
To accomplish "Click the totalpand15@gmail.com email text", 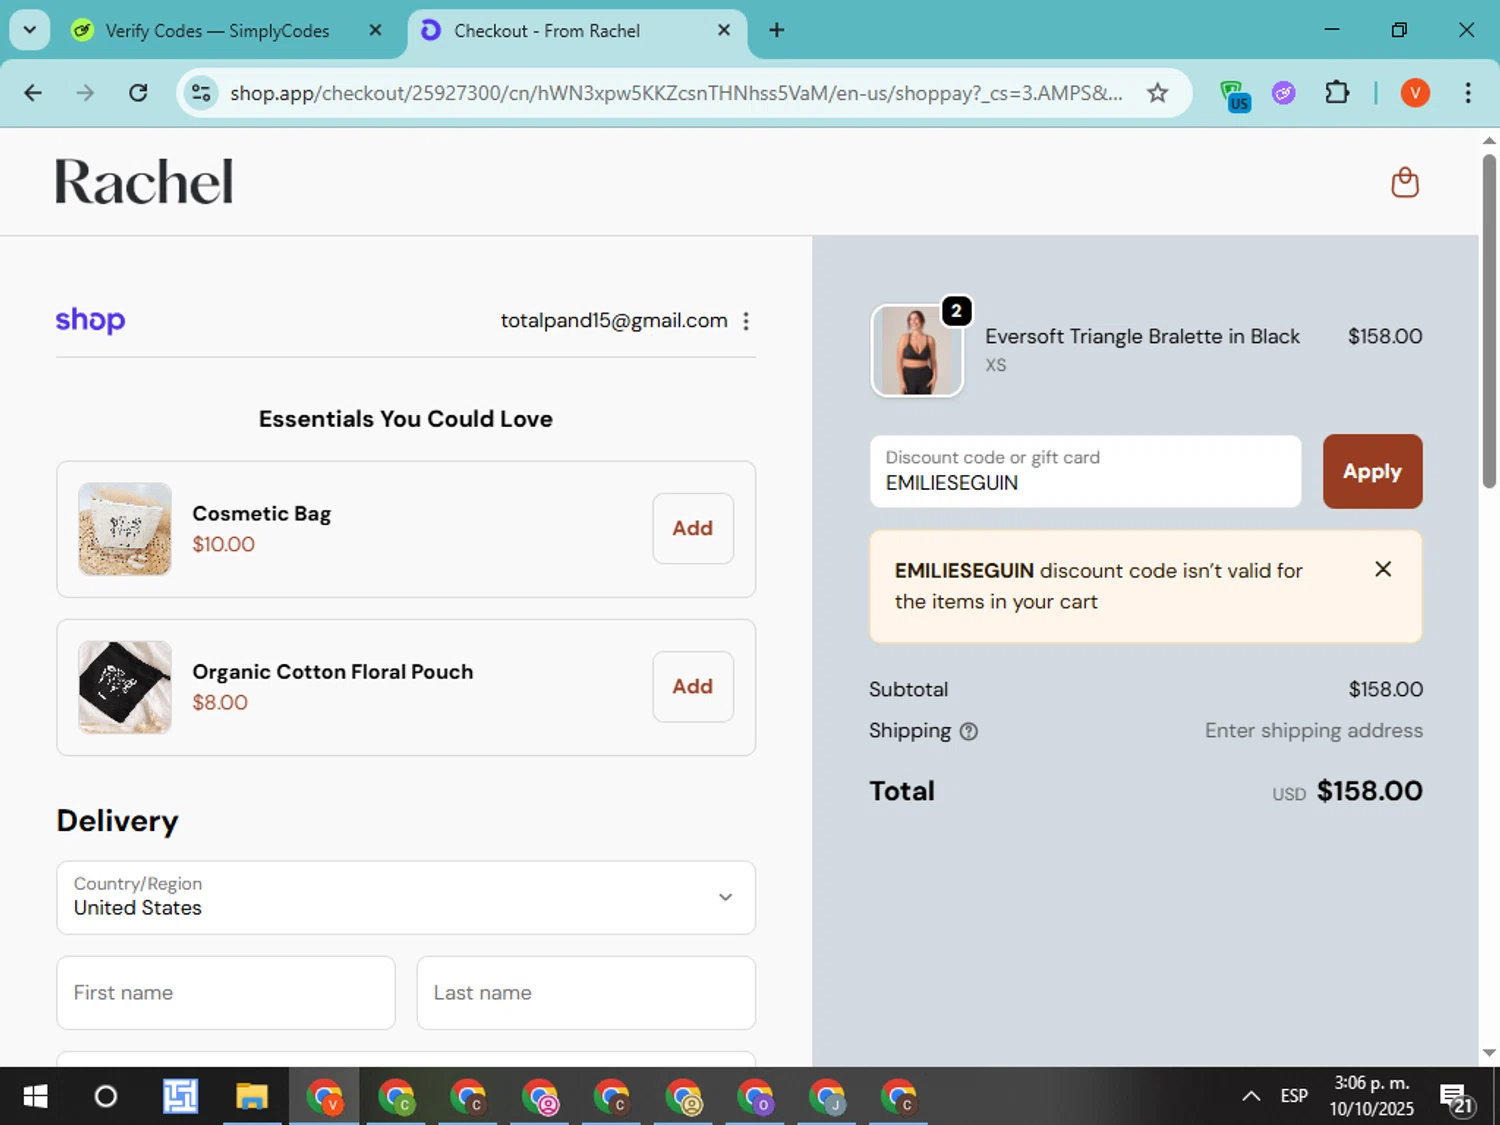I will click(614, 320).
